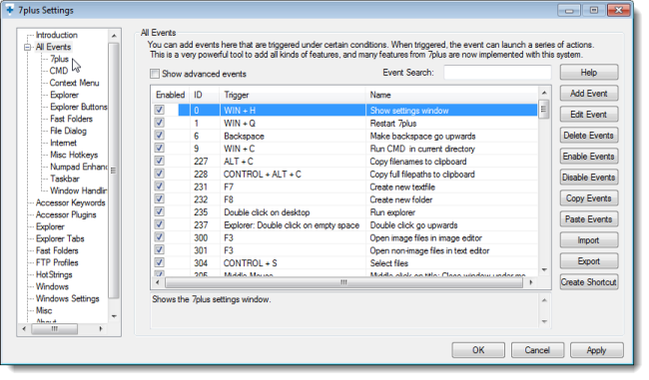This screenshot has height=380, width=649.
Task: Select File Dialog tree item
Action: click(x=68, y=131)
